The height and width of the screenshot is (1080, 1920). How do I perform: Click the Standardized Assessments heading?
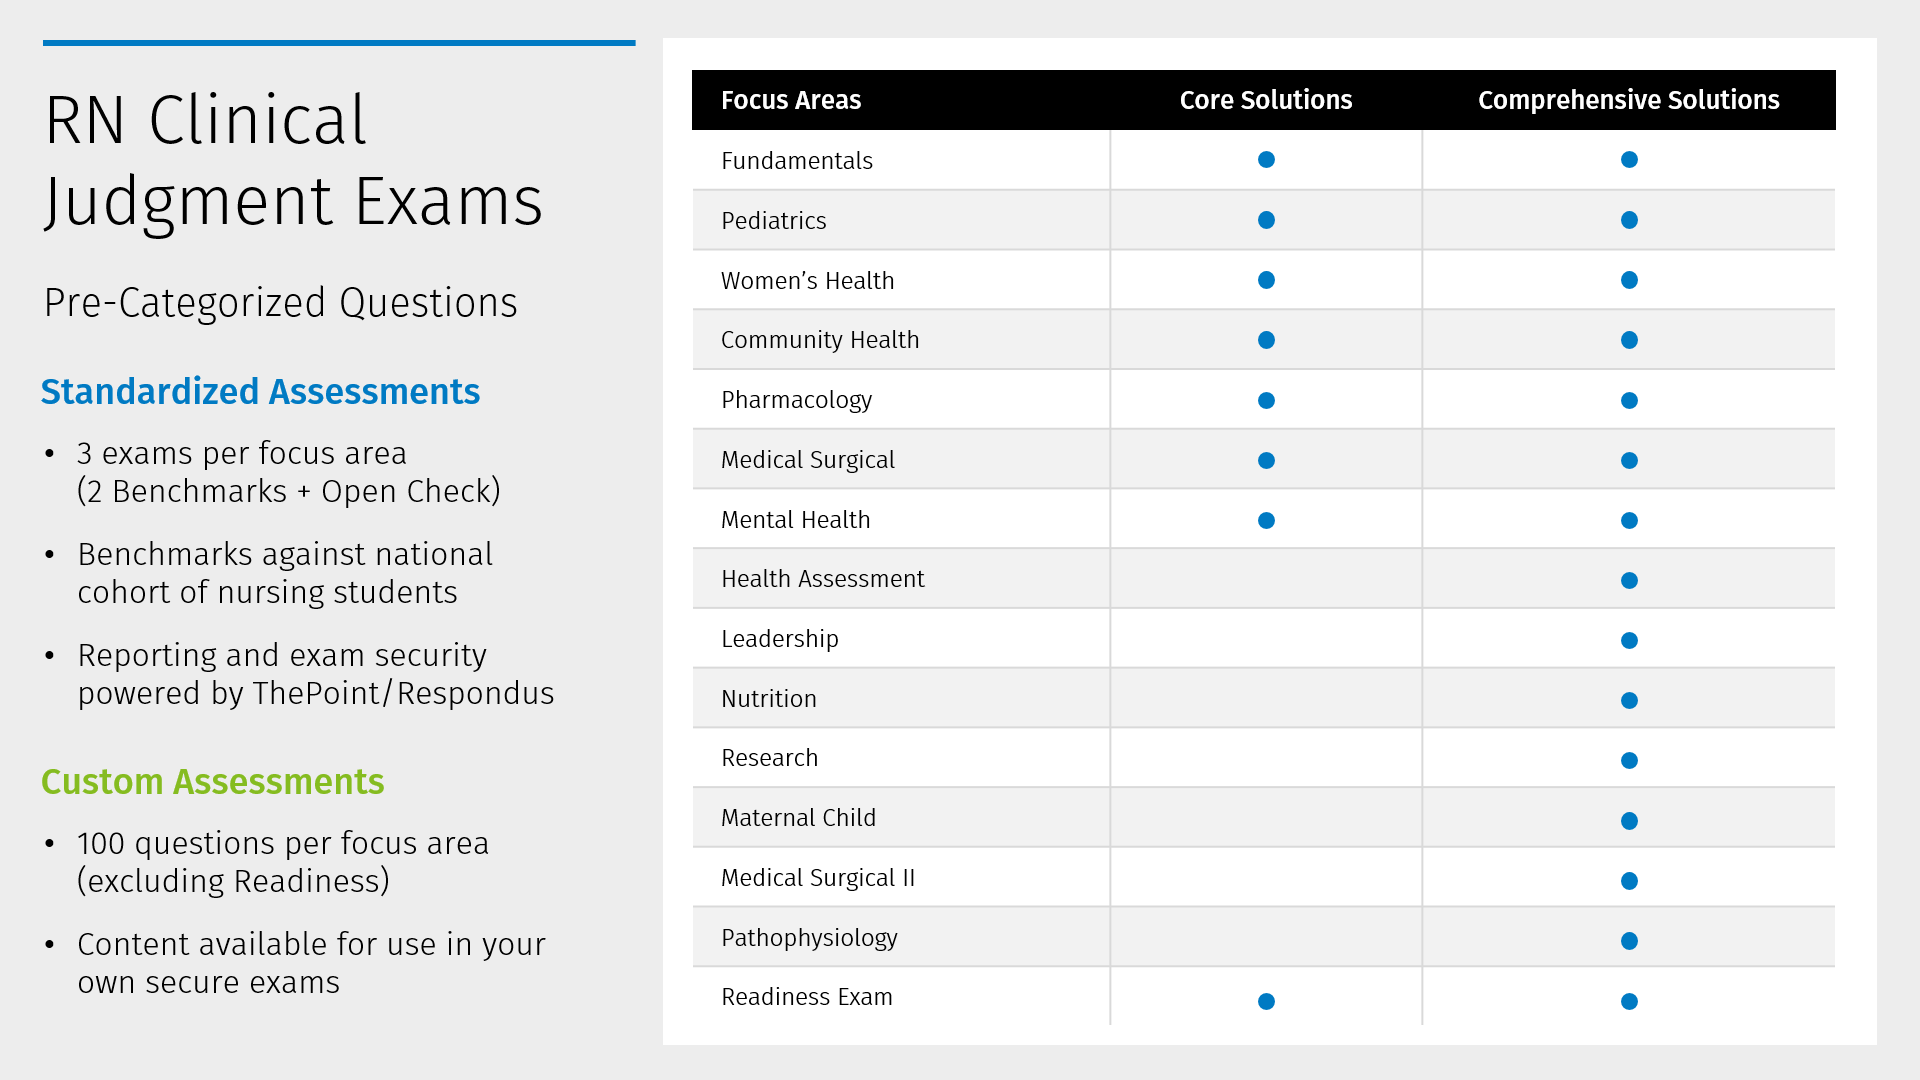tap(260, 391)
